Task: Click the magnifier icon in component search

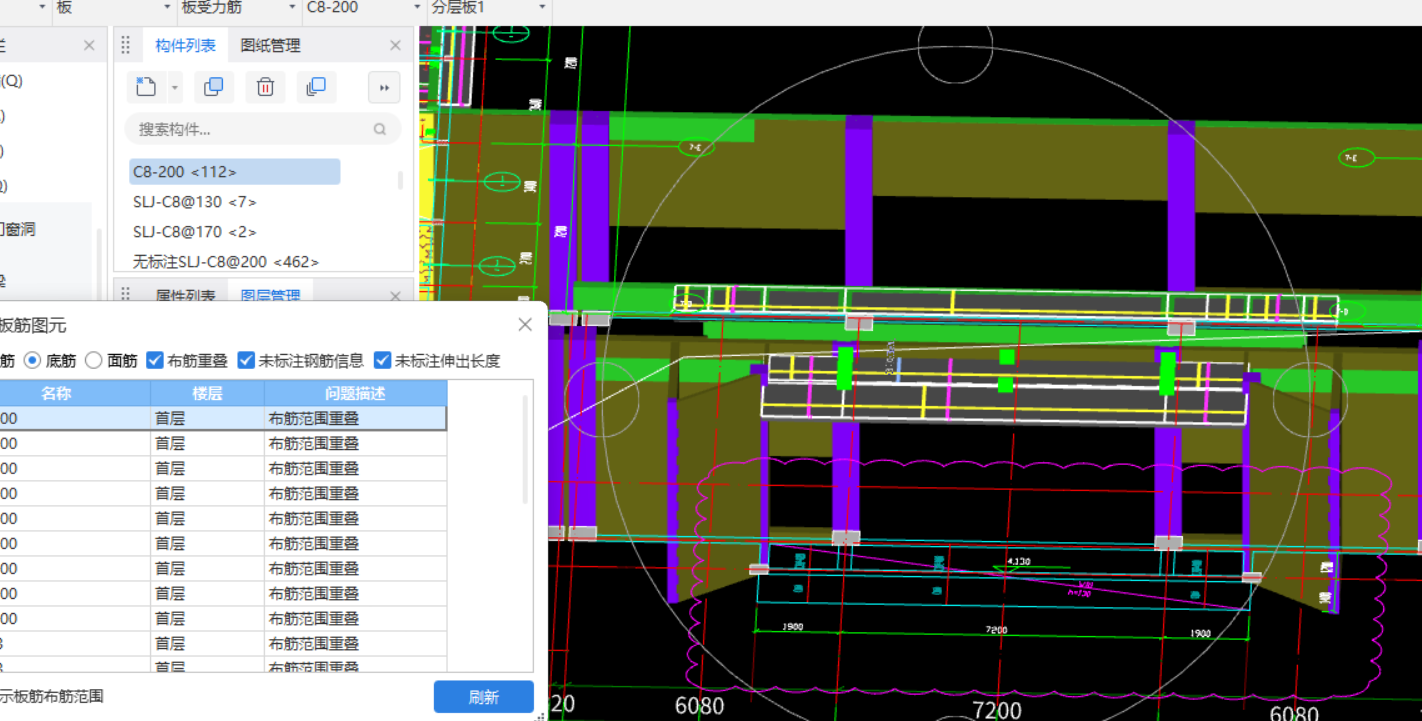Action: tap(380, 129)
